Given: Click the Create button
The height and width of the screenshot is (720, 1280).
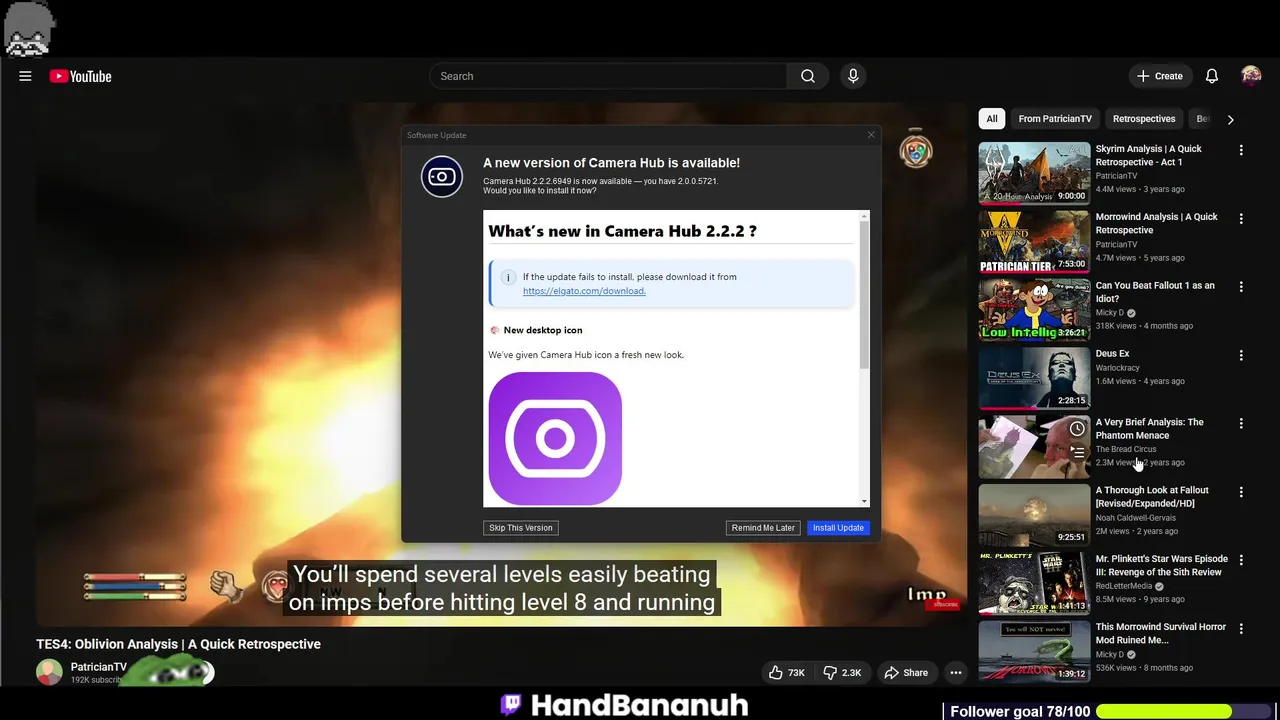Looking at the screenshot, I should point(1160,76).
